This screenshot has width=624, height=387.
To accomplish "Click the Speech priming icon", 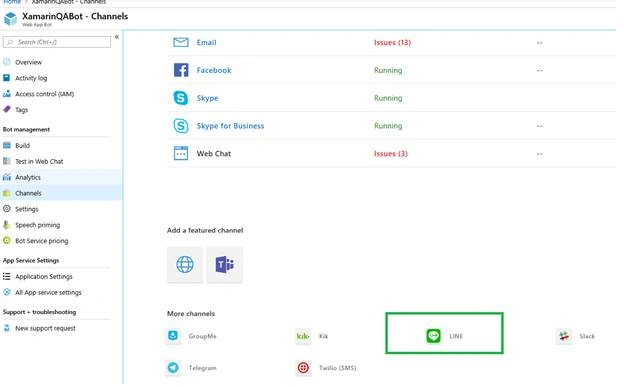I will (7, 225).
